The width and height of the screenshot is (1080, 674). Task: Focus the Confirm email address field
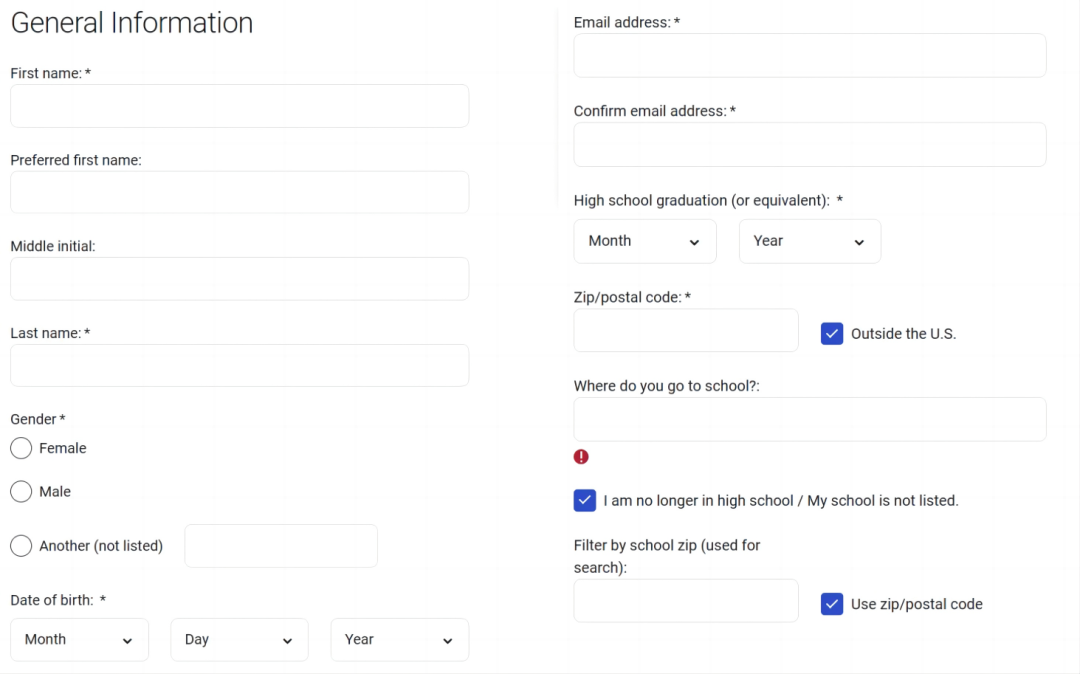[809, 144]
